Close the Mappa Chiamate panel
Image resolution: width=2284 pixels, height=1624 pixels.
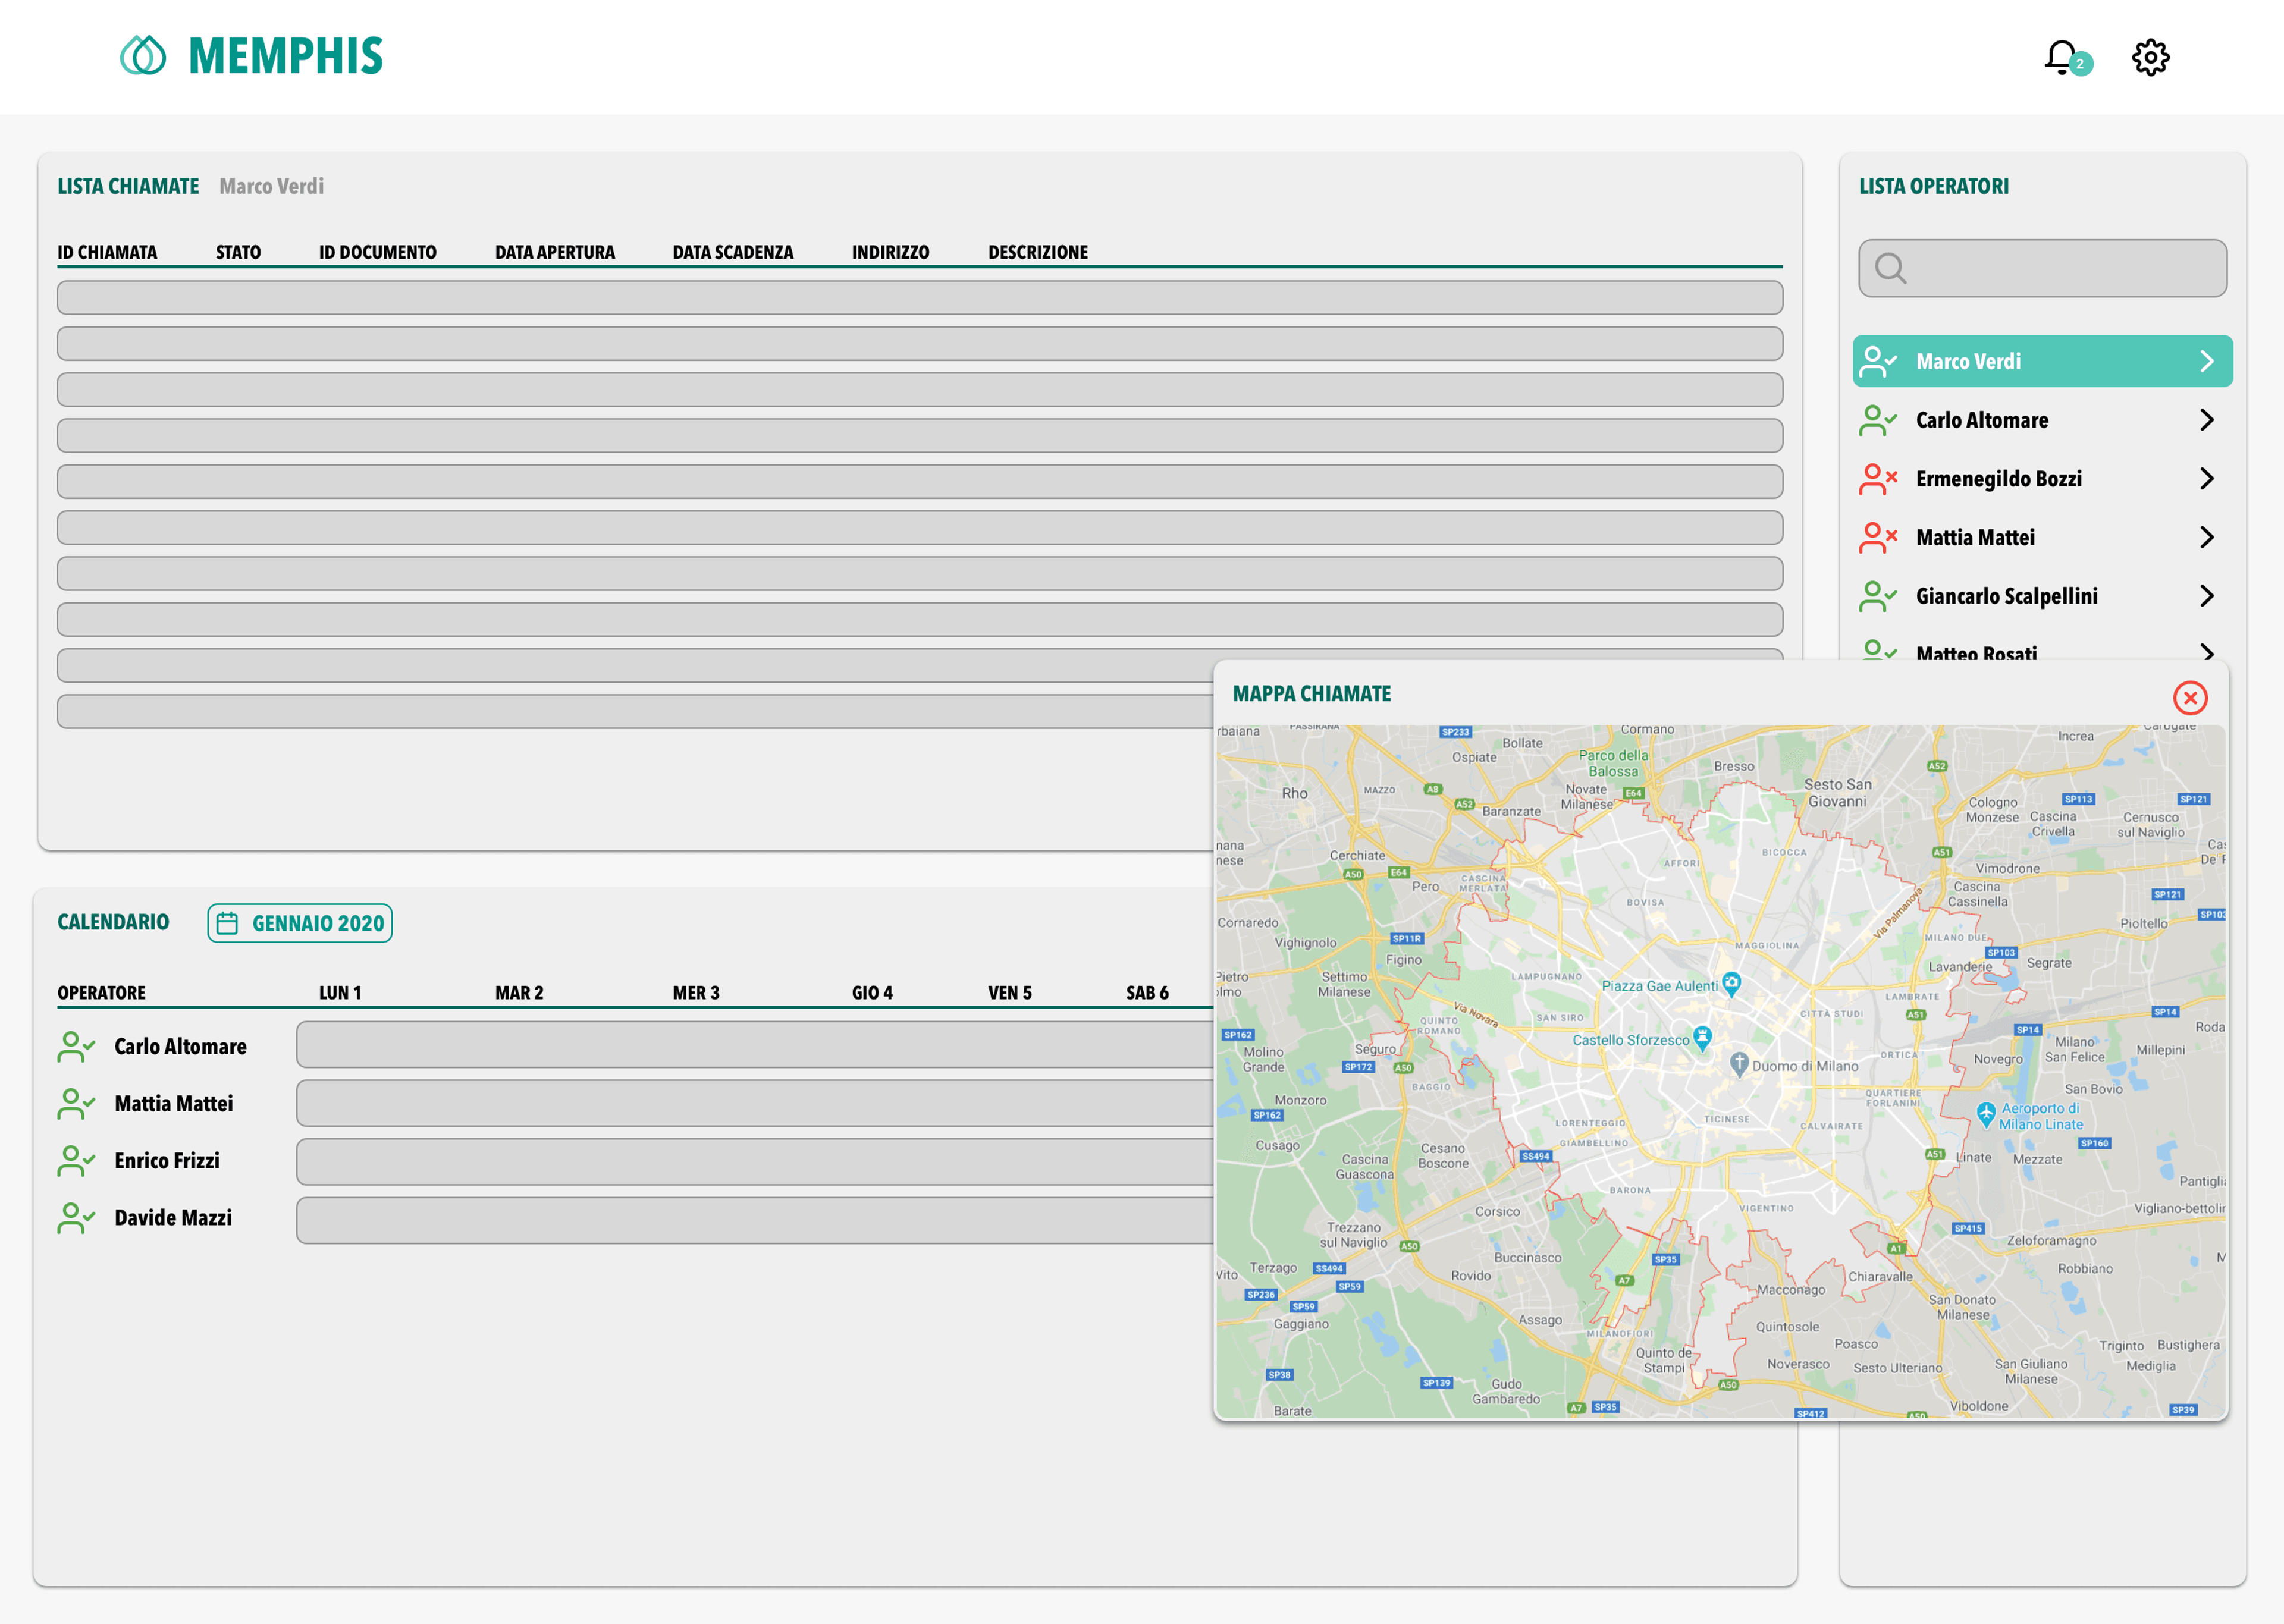[x=2190, y=697]
